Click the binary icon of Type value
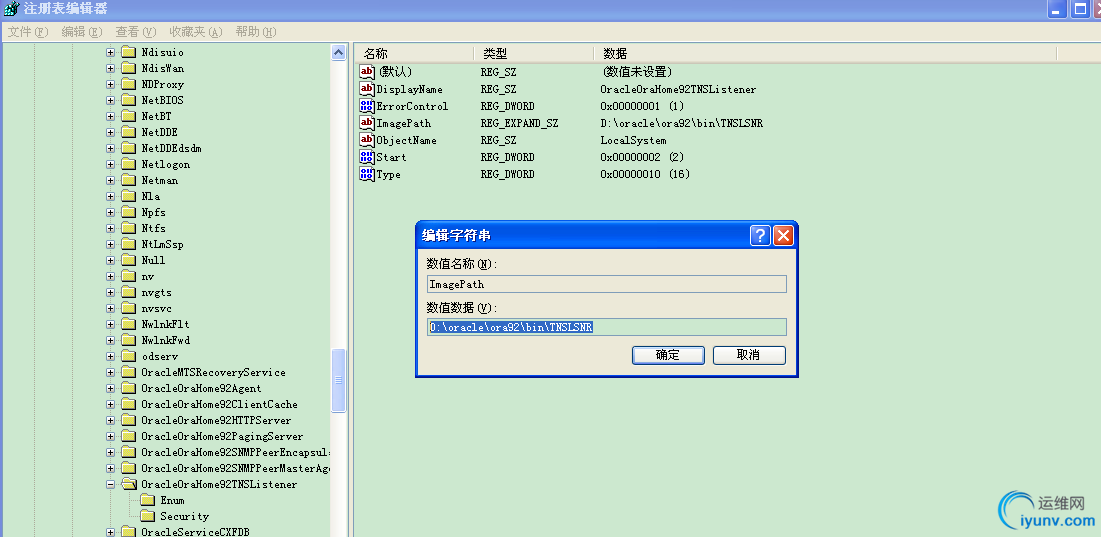The image size is (1101, 537). 367,174
